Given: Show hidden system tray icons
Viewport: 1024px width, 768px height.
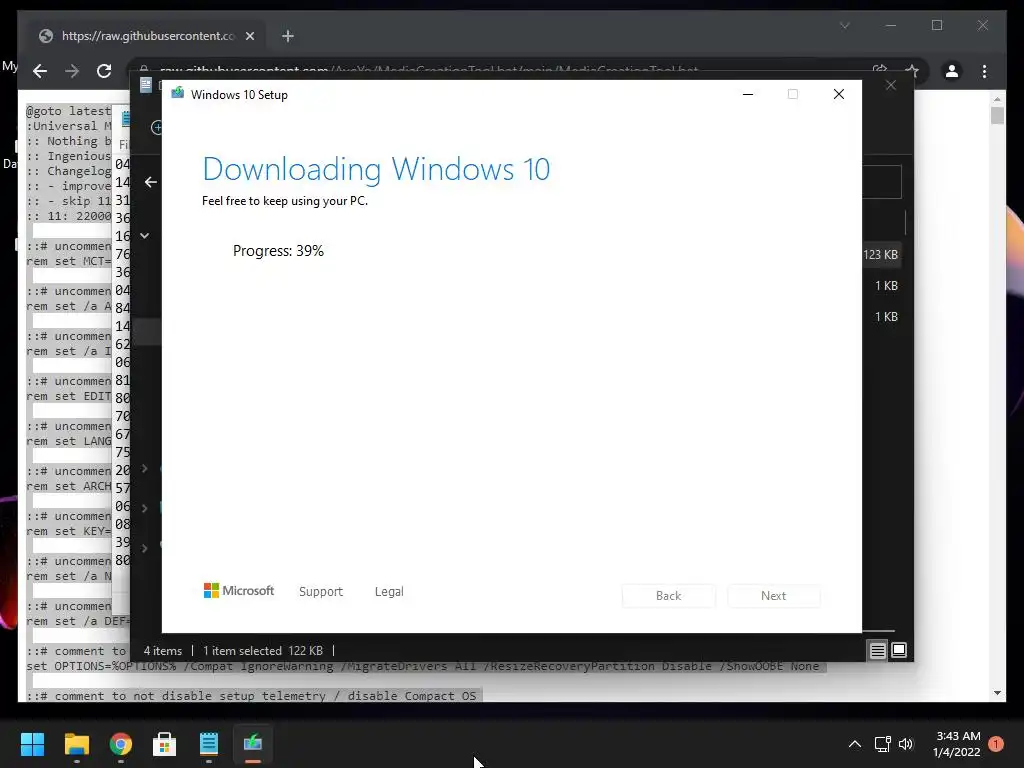Looking at the screenshot, I should pyautogui.click(x=854, y=744).
